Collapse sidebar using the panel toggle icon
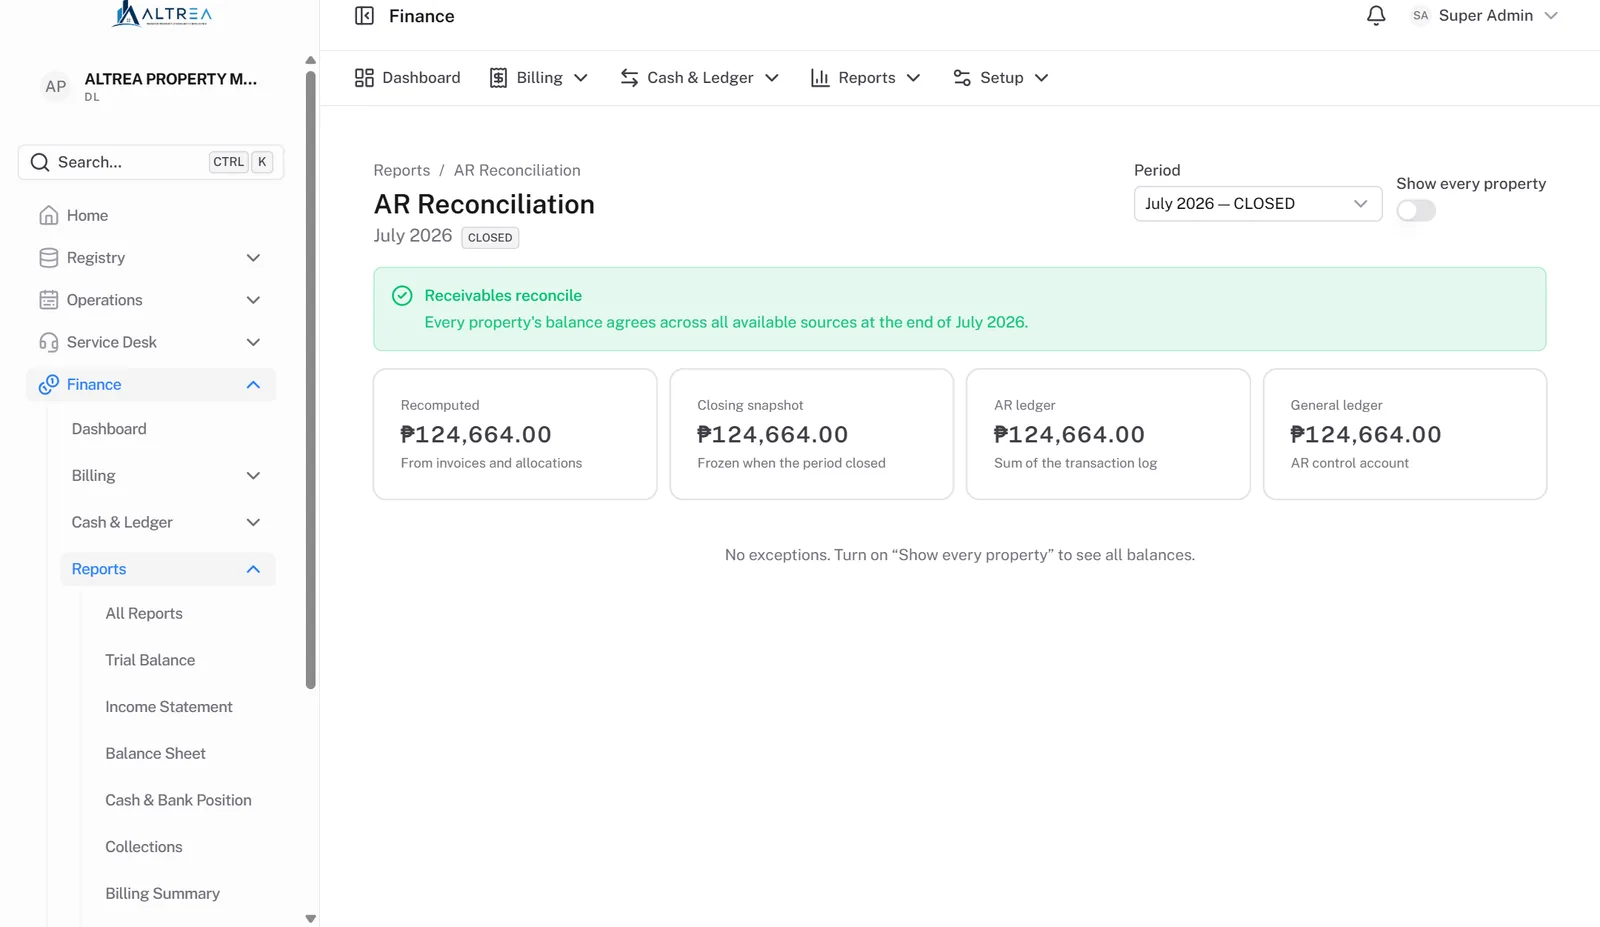The height and width of the screenshot is (927, 1600). point(364,16)
